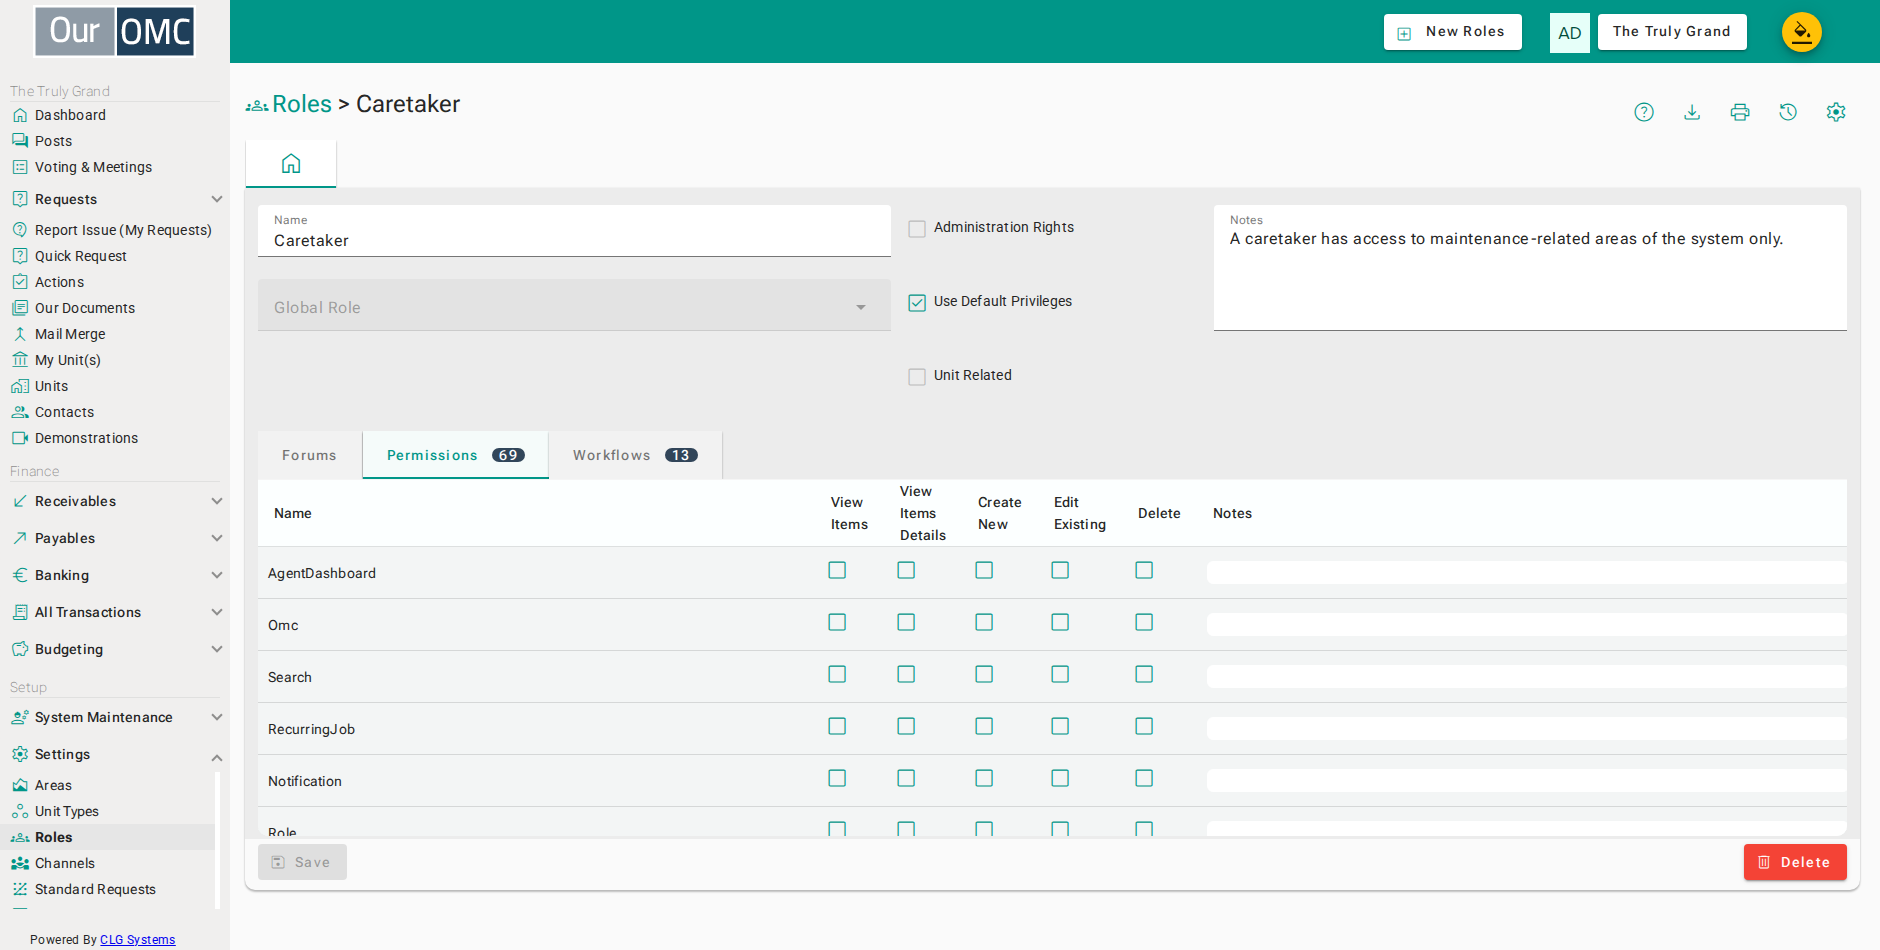Click the Dashboard icon in sidebar
Screen dimensions: 1880x950
point(20,115)
